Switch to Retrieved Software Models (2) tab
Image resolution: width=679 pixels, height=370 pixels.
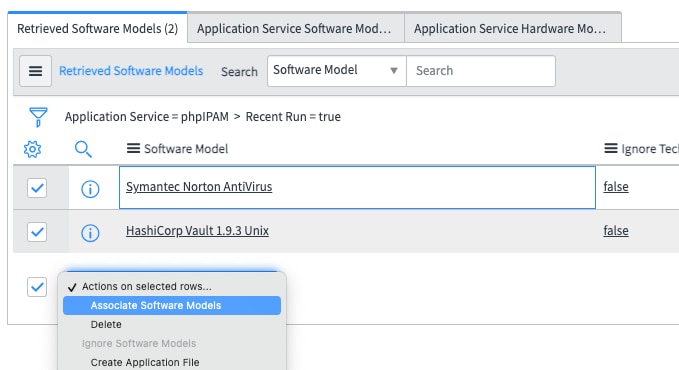pos(97,29)
